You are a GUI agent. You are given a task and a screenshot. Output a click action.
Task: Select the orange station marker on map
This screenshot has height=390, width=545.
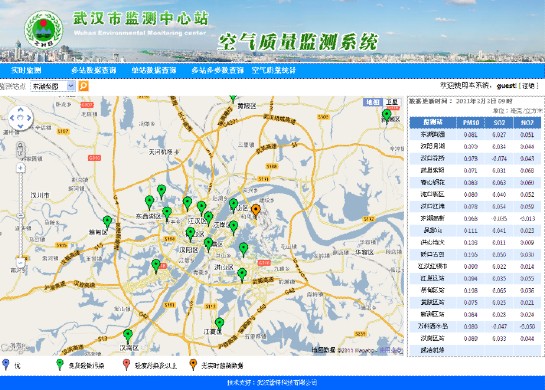[256, 211]
